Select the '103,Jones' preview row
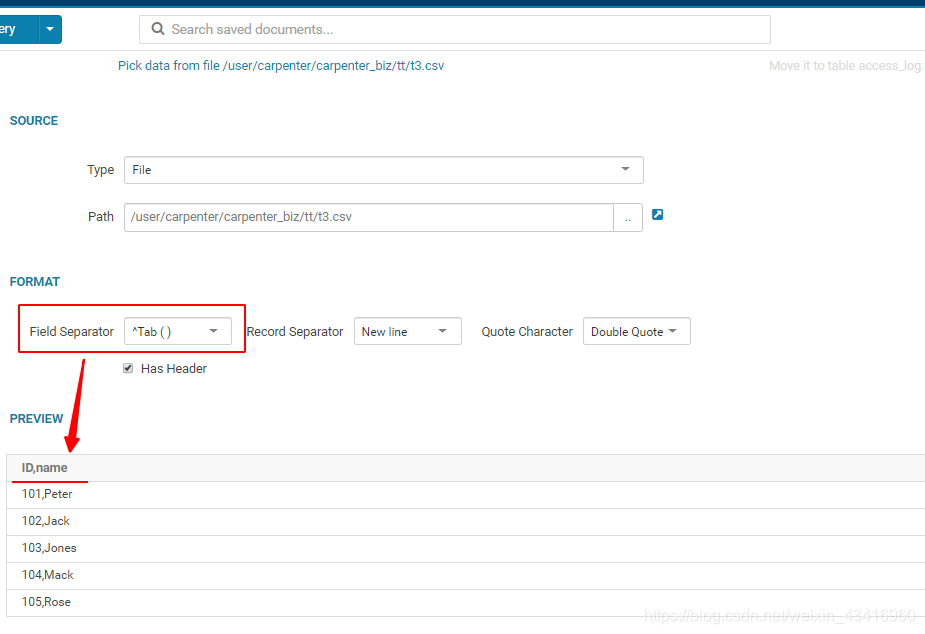This screenshot has height=634, width=925. pos(466,548)
